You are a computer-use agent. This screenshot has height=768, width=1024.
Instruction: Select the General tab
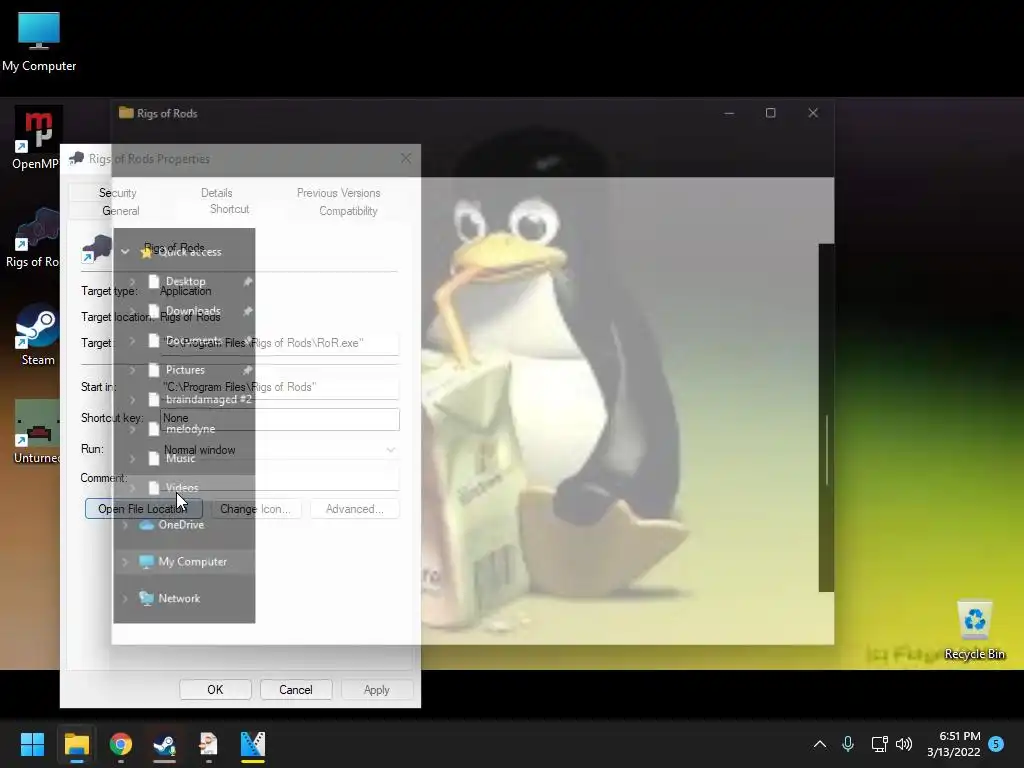[x=121, y=211]
